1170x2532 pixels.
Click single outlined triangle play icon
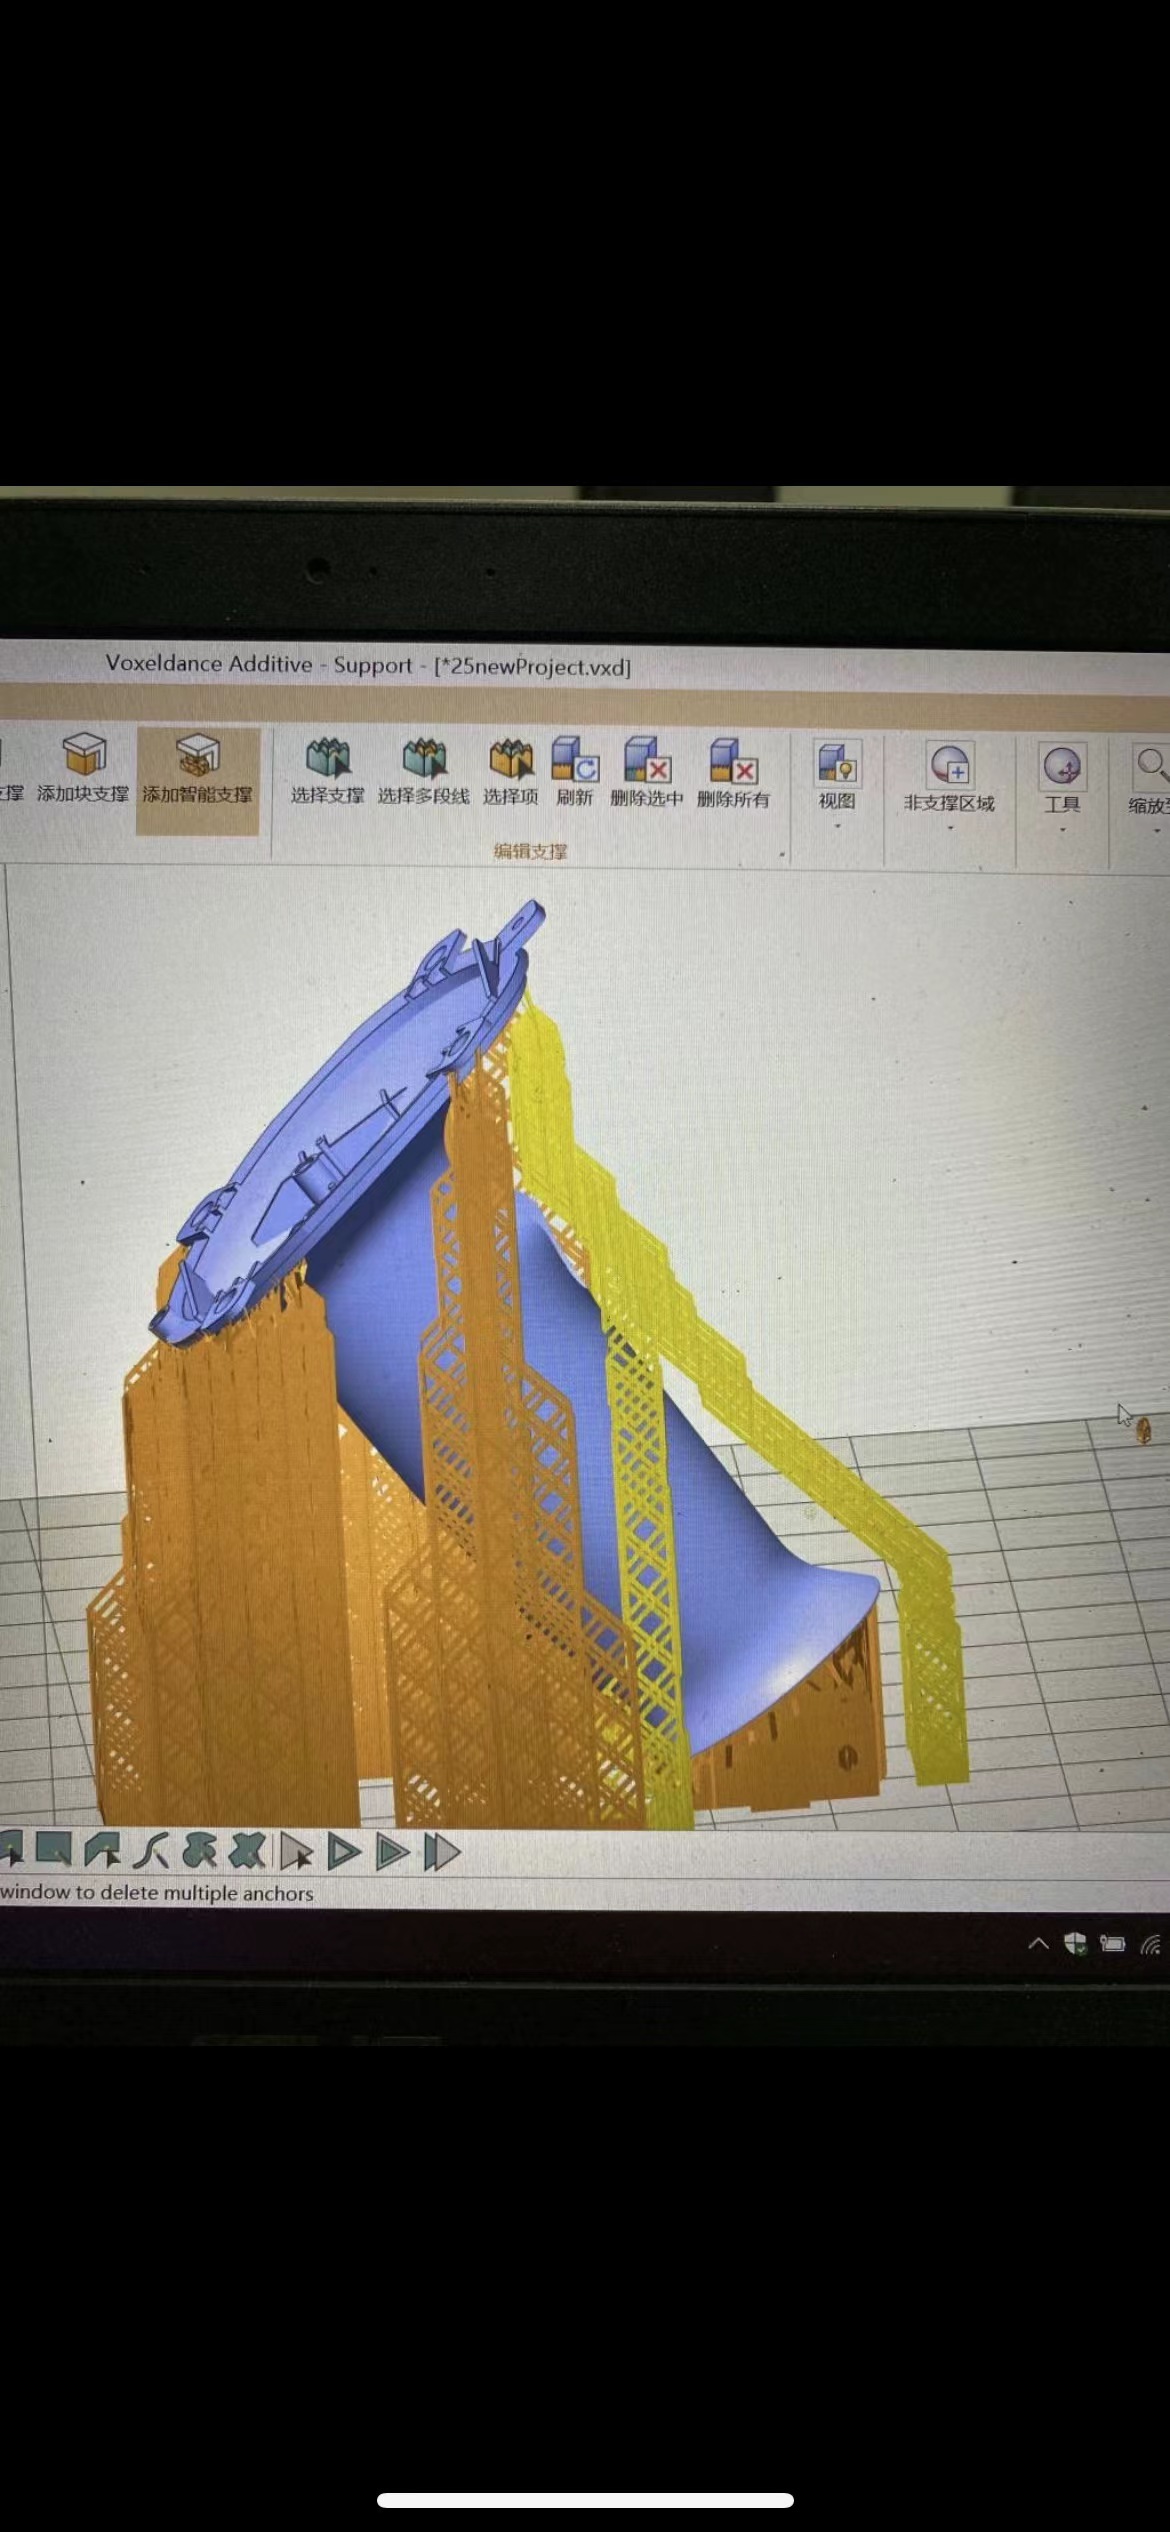343,1852
